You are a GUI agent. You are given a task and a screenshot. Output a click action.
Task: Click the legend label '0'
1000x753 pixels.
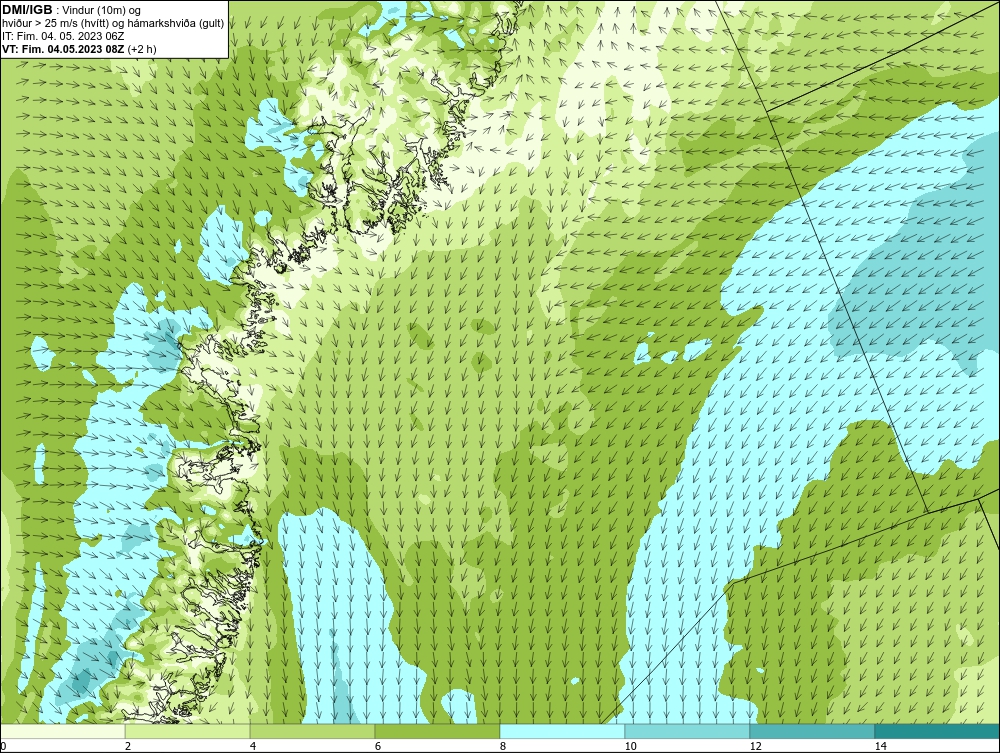tap(3, 746)
